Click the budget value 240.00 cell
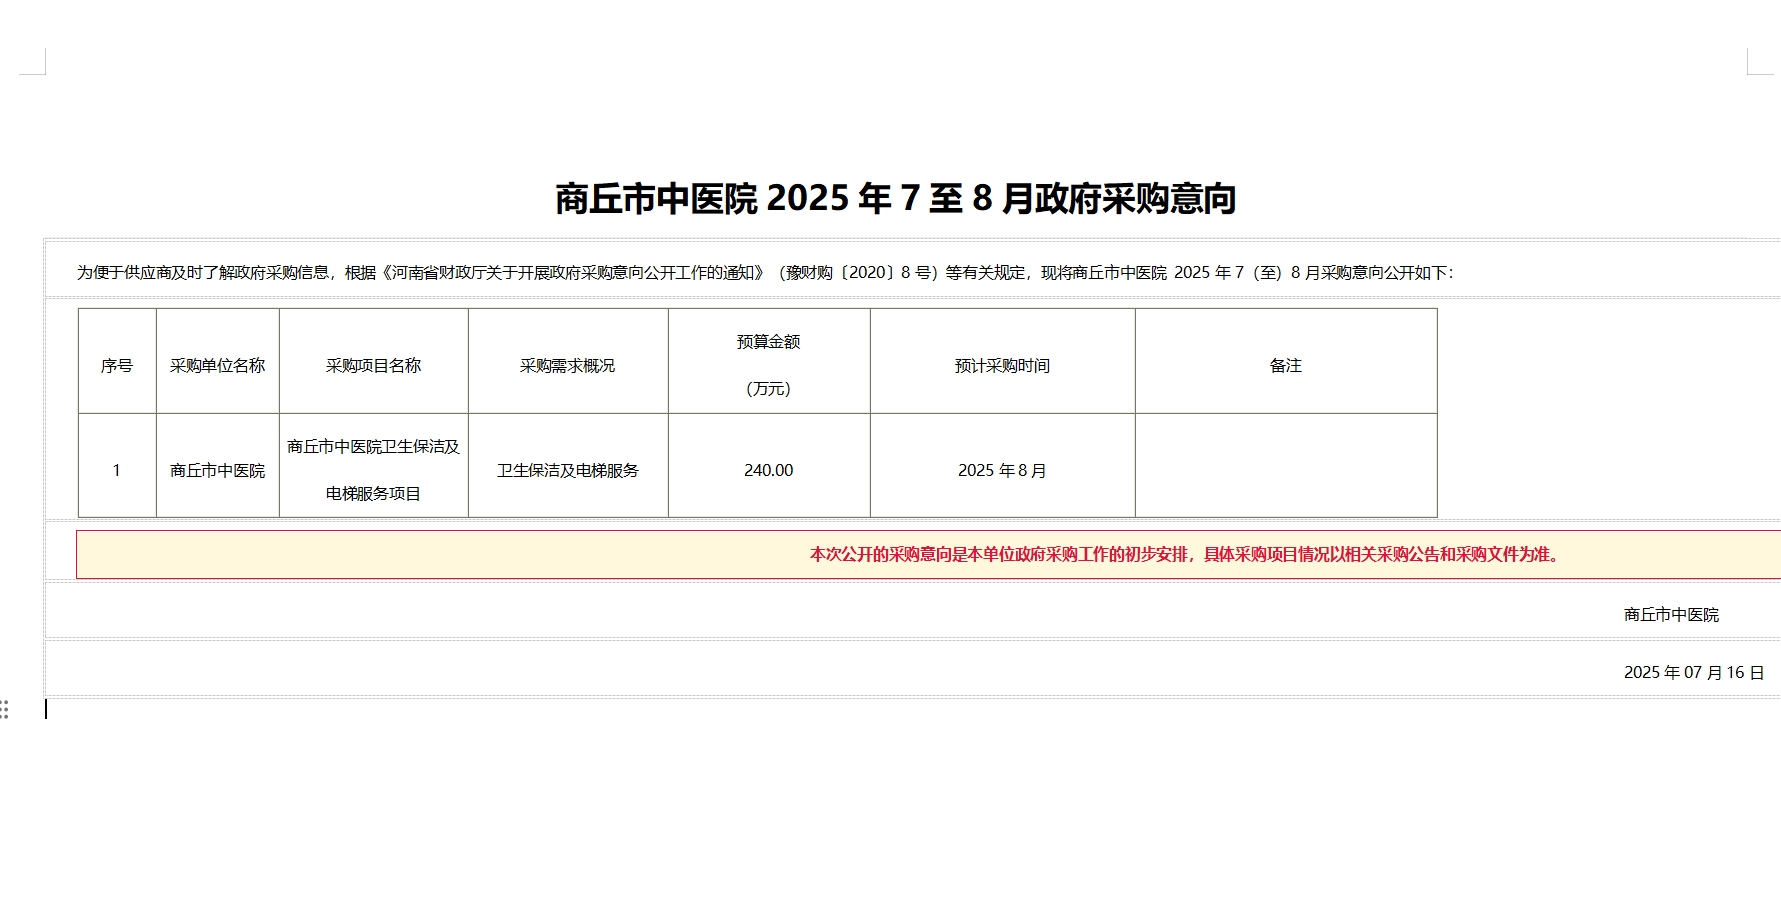 tap(768, 470)
